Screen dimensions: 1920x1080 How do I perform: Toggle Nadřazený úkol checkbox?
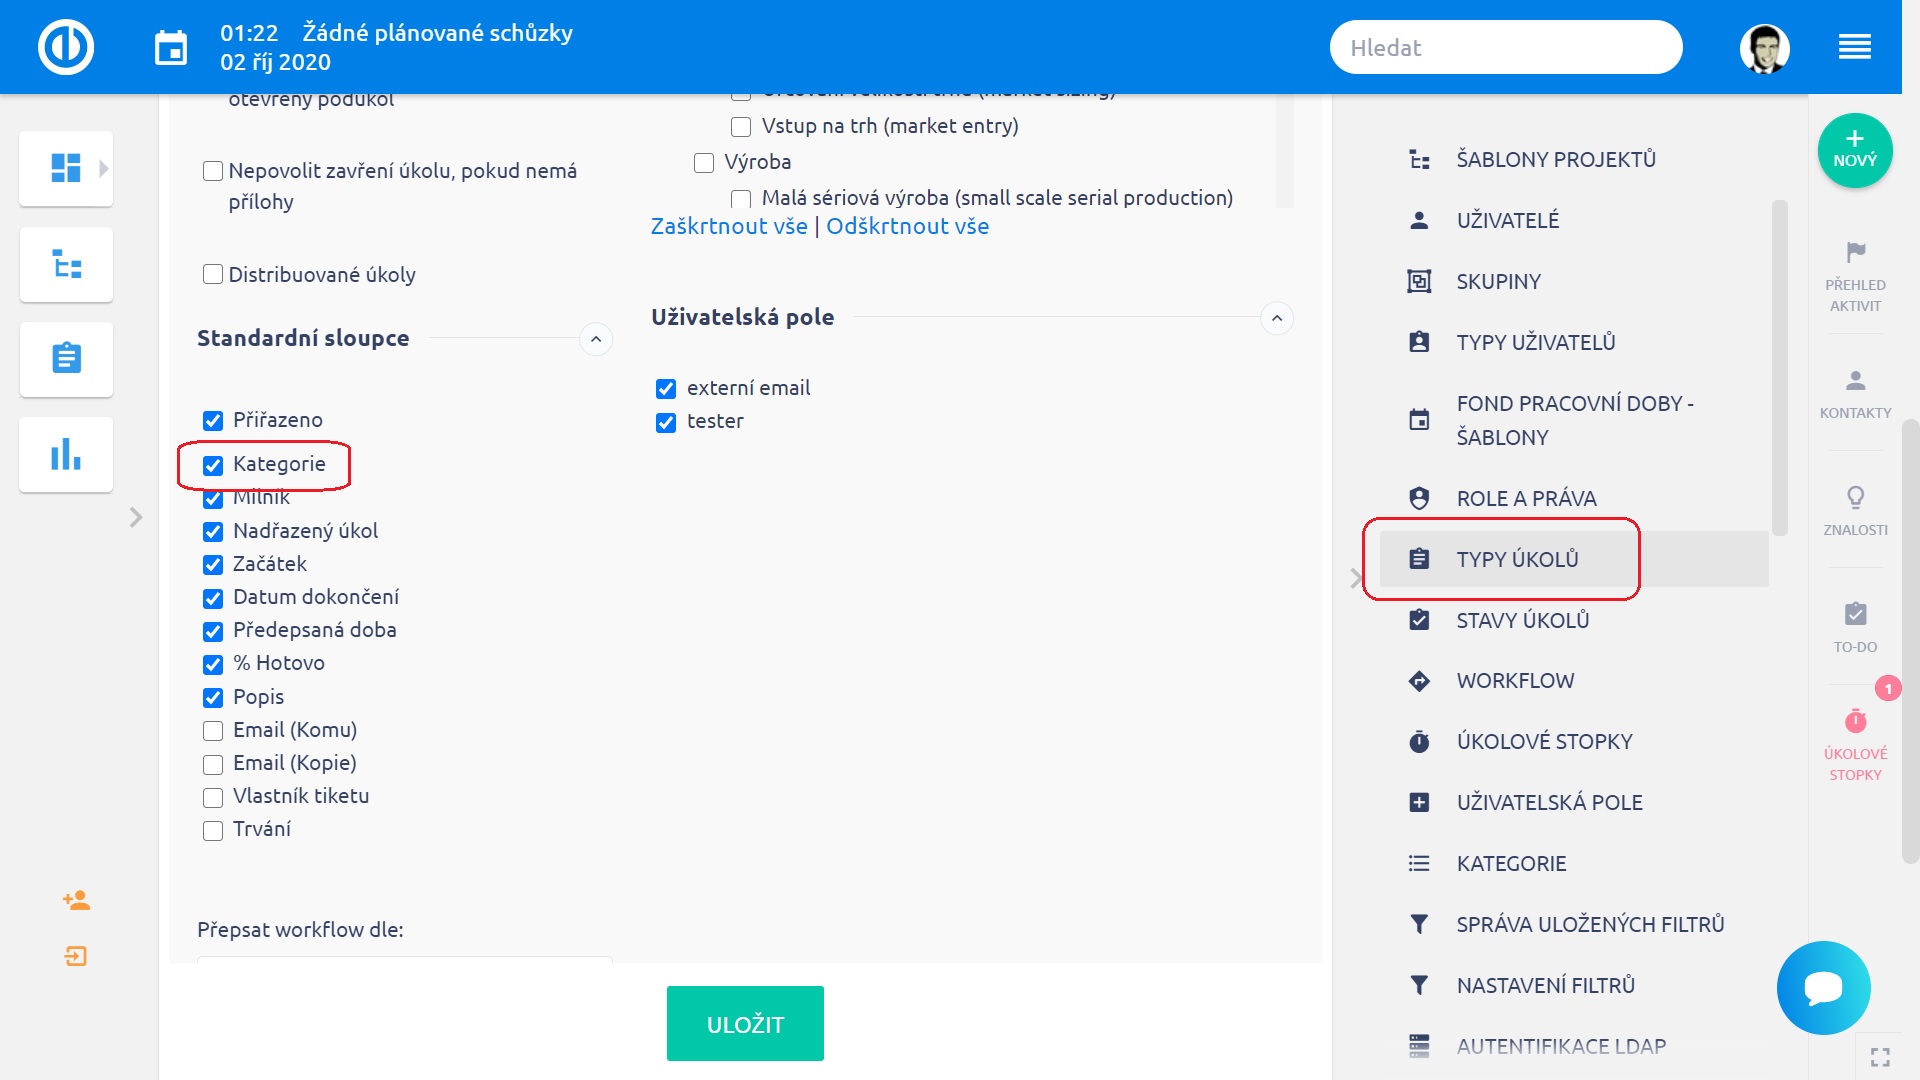[x=213, y=532]
